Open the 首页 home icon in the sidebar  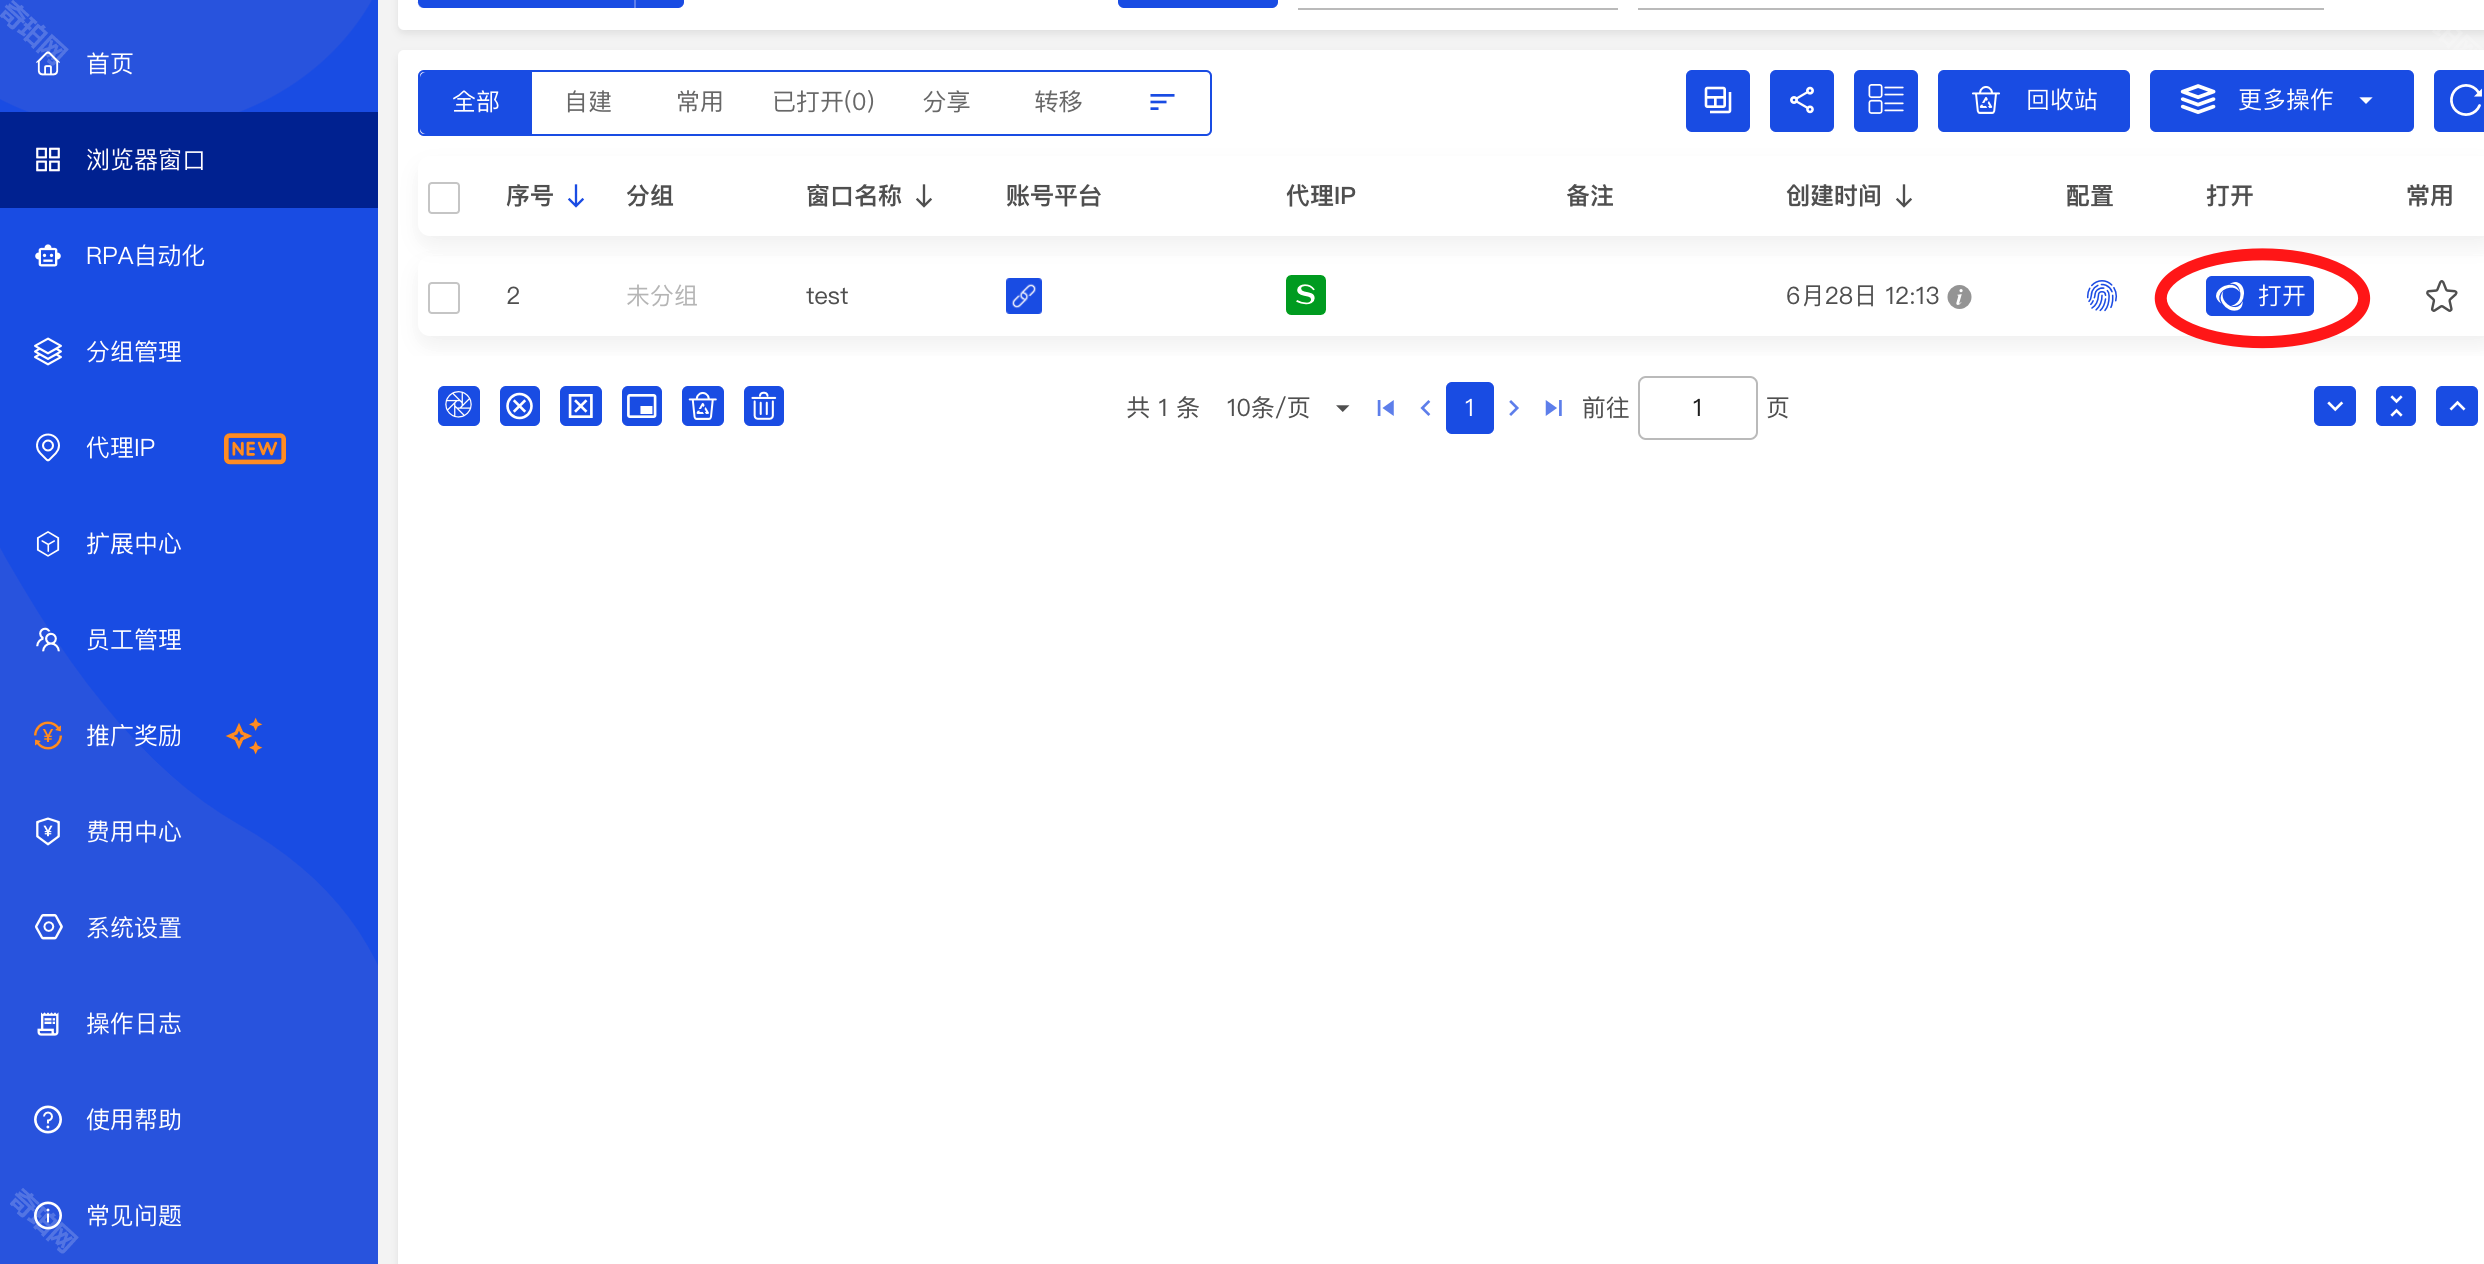pyautogui.click(x=48, y=64)
